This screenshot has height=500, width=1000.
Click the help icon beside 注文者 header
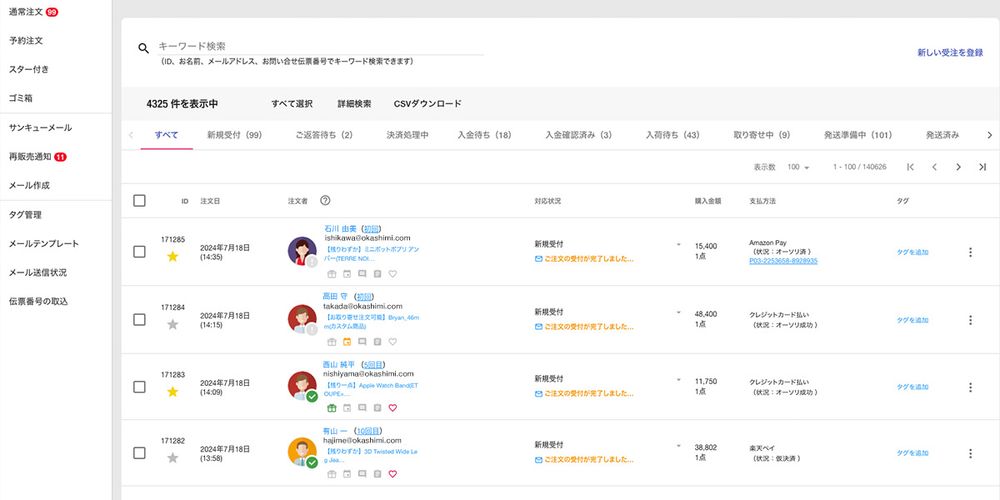click(x=325, y=201)
